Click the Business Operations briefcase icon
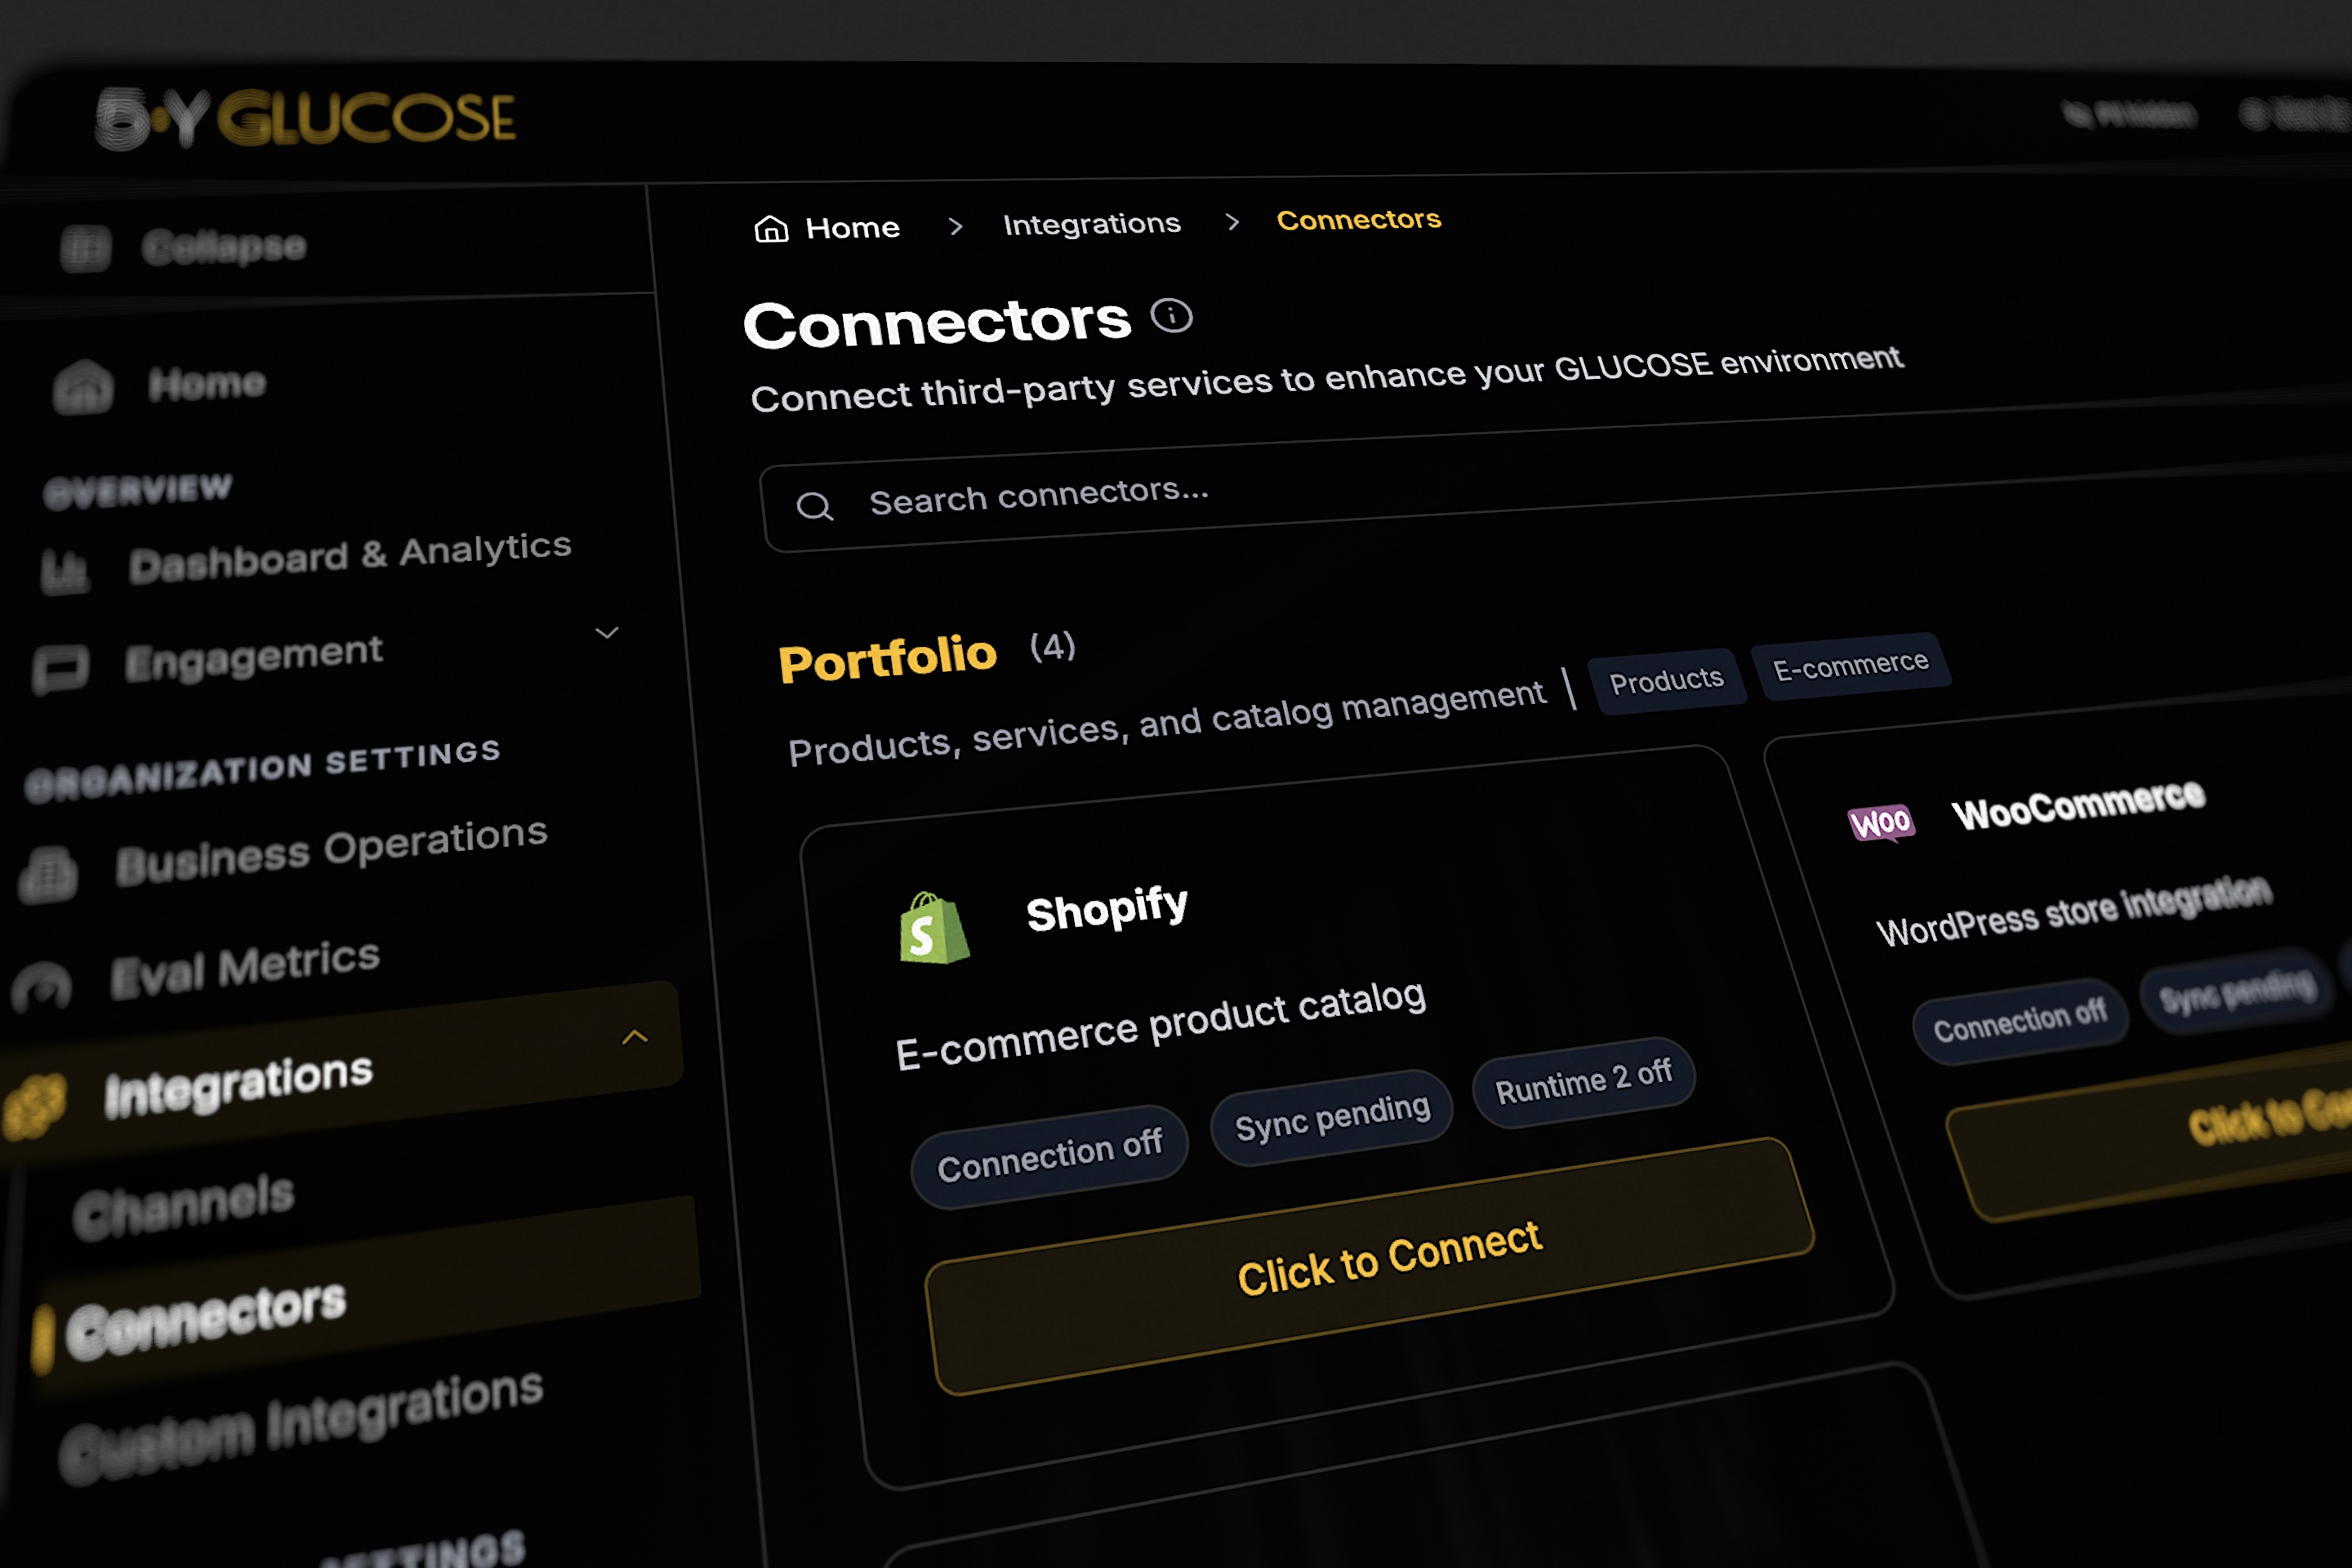Screen dimensions: 2352x1568 48,875
